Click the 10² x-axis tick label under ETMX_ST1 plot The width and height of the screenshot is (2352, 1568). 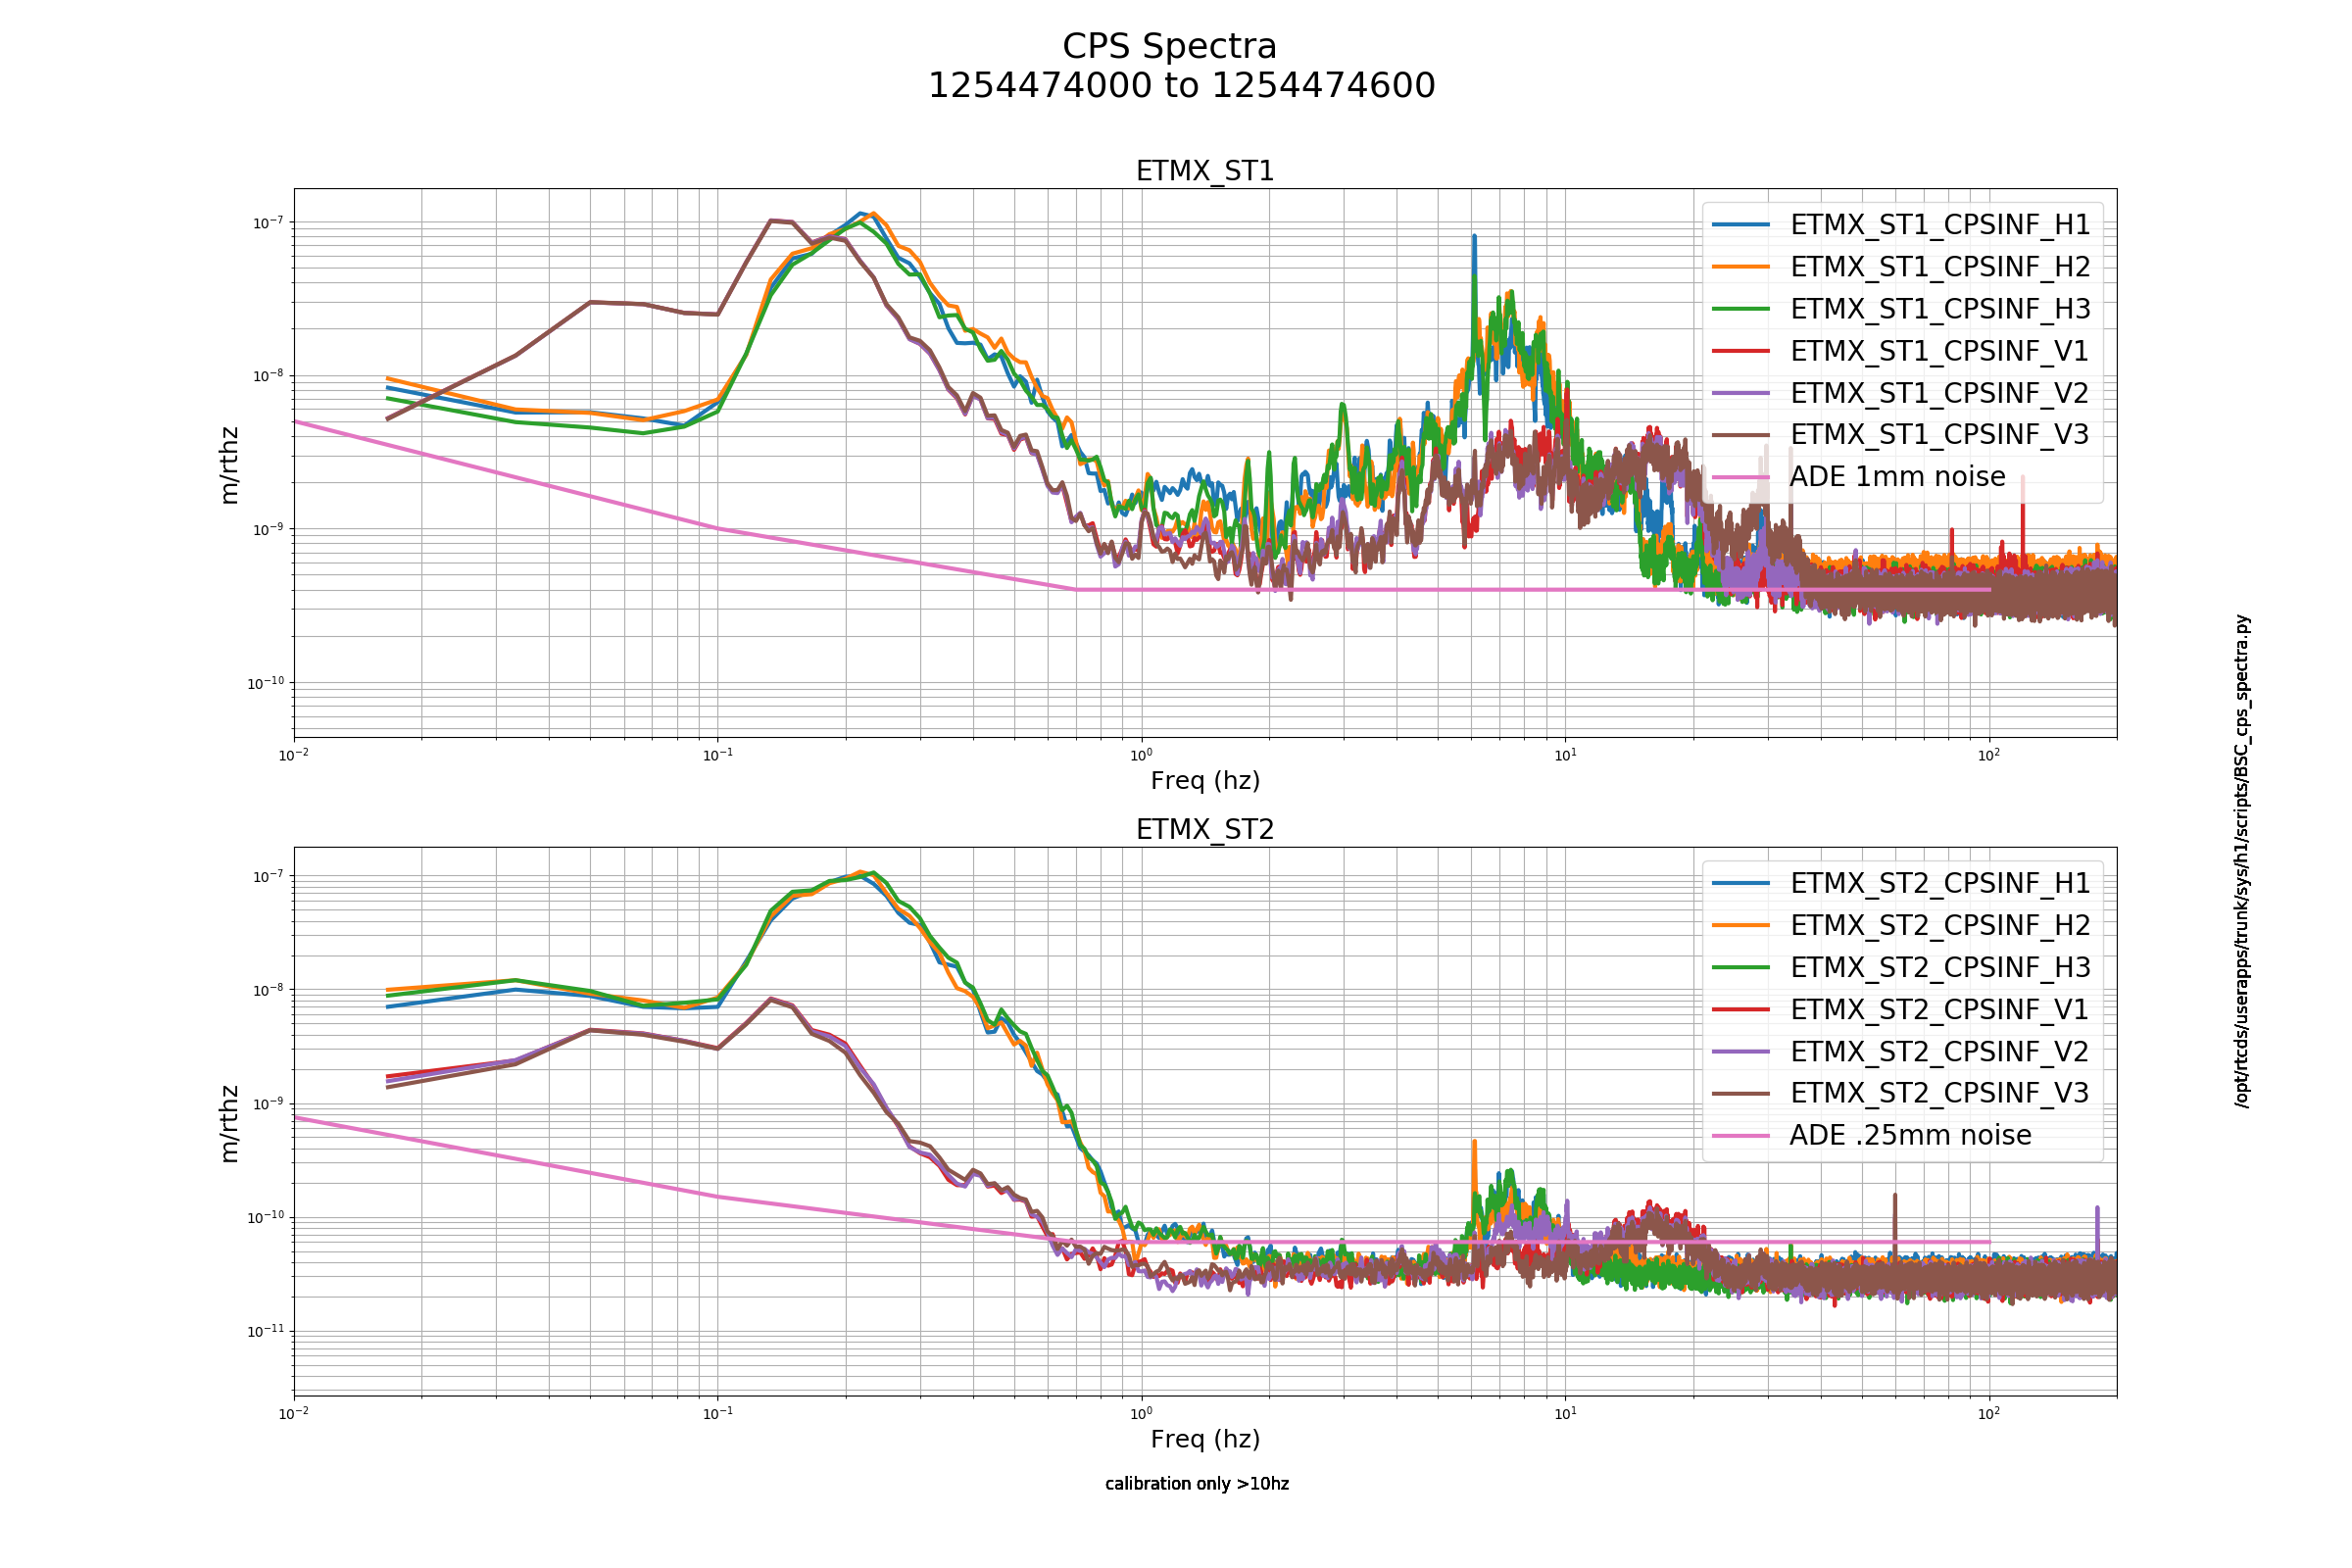tap(1989, 755)
